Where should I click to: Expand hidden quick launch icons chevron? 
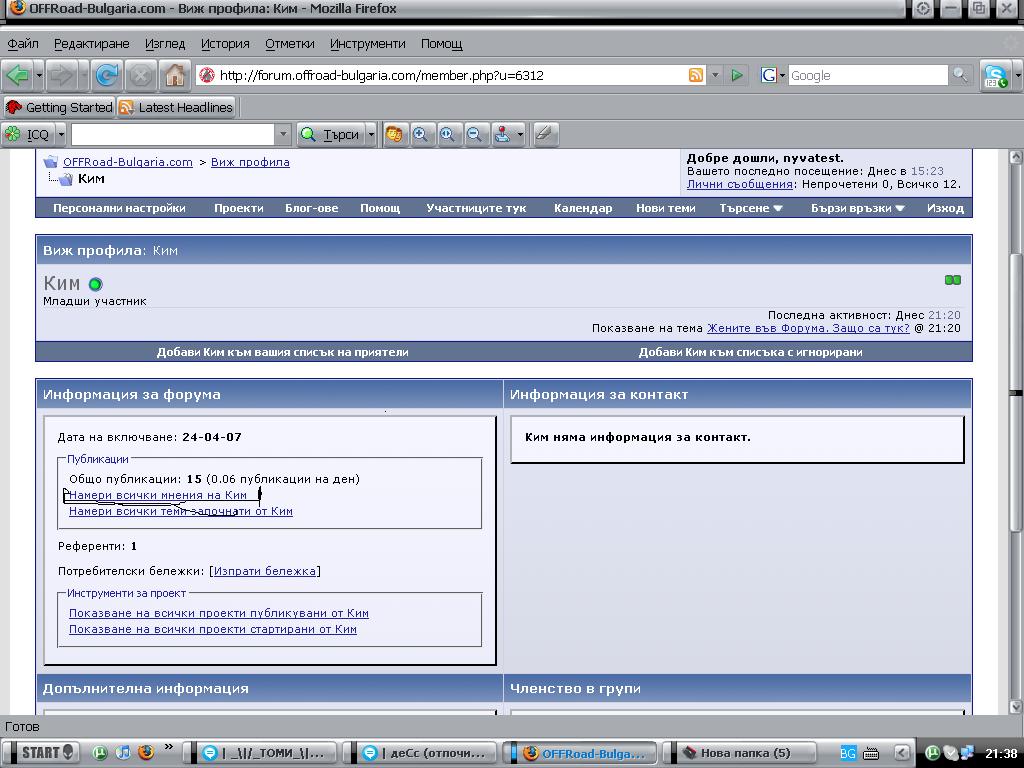tap(169, 746)
